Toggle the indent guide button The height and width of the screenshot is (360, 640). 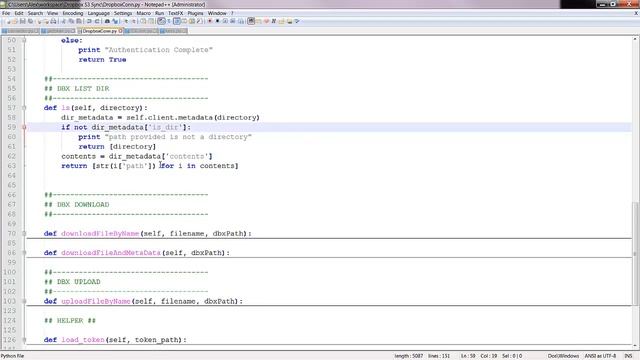[x=177, y=21]
